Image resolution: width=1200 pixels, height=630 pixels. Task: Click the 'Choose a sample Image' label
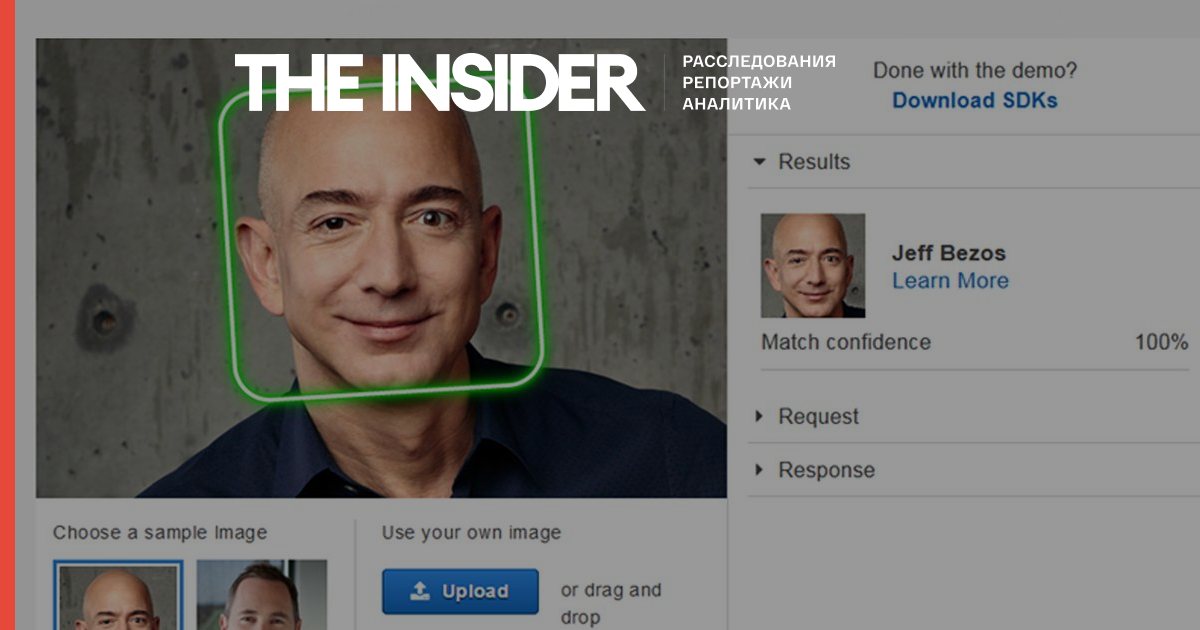pyautogui.click(x=160, y=533)
